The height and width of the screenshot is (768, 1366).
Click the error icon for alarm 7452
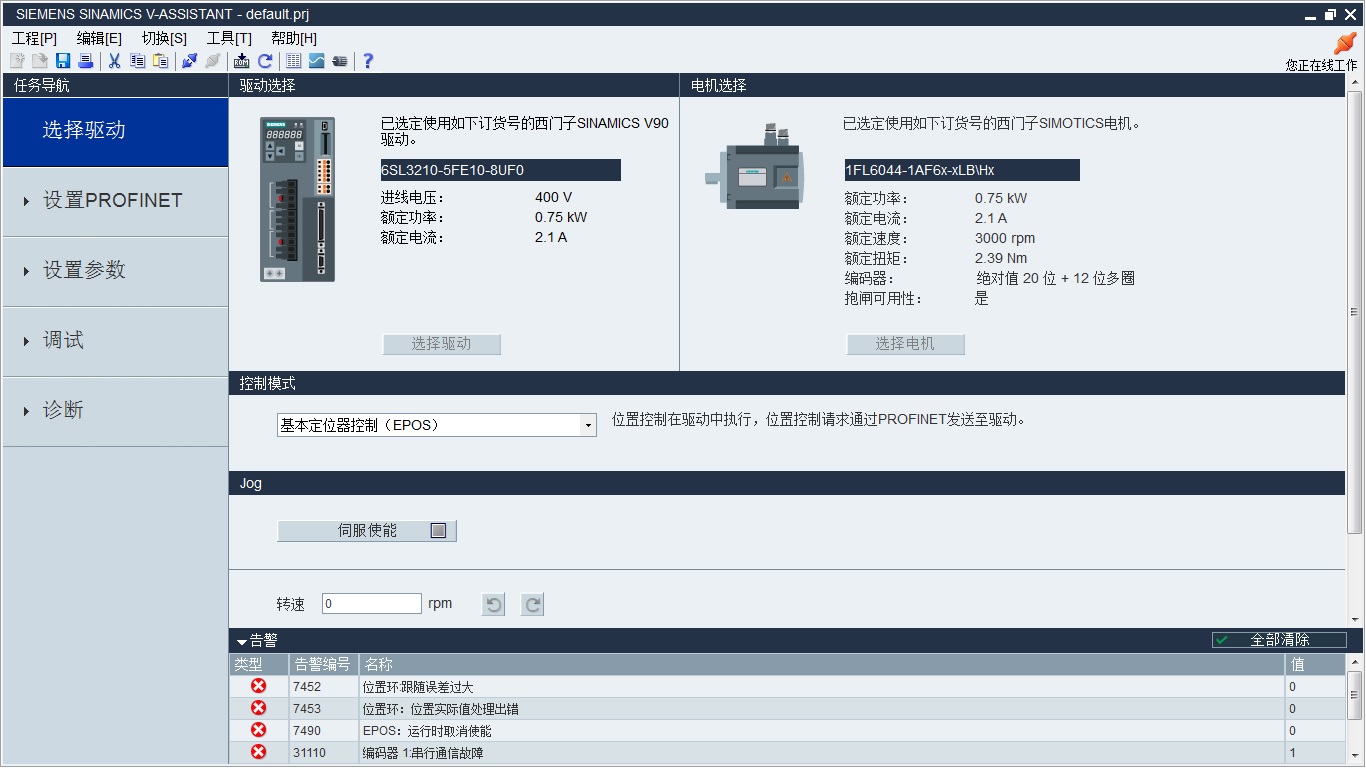pos(258,686)
